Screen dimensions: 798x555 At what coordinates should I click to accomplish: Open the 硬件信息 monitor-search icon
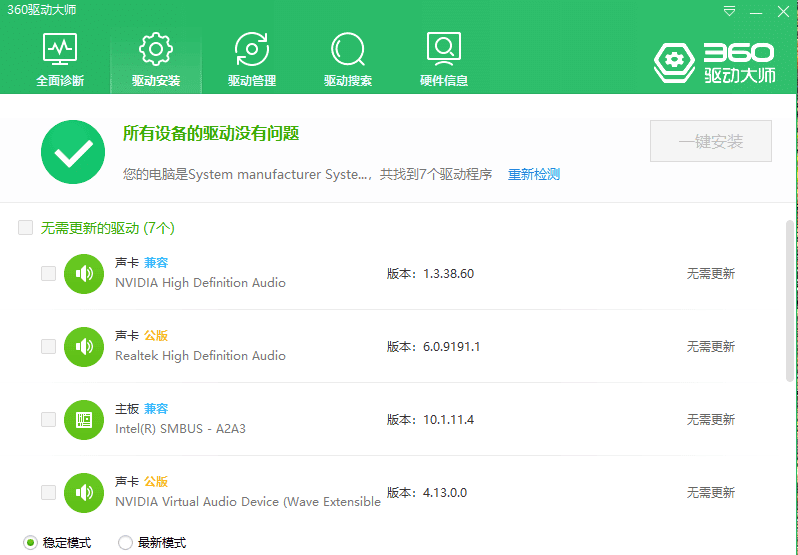click(444, 49)
